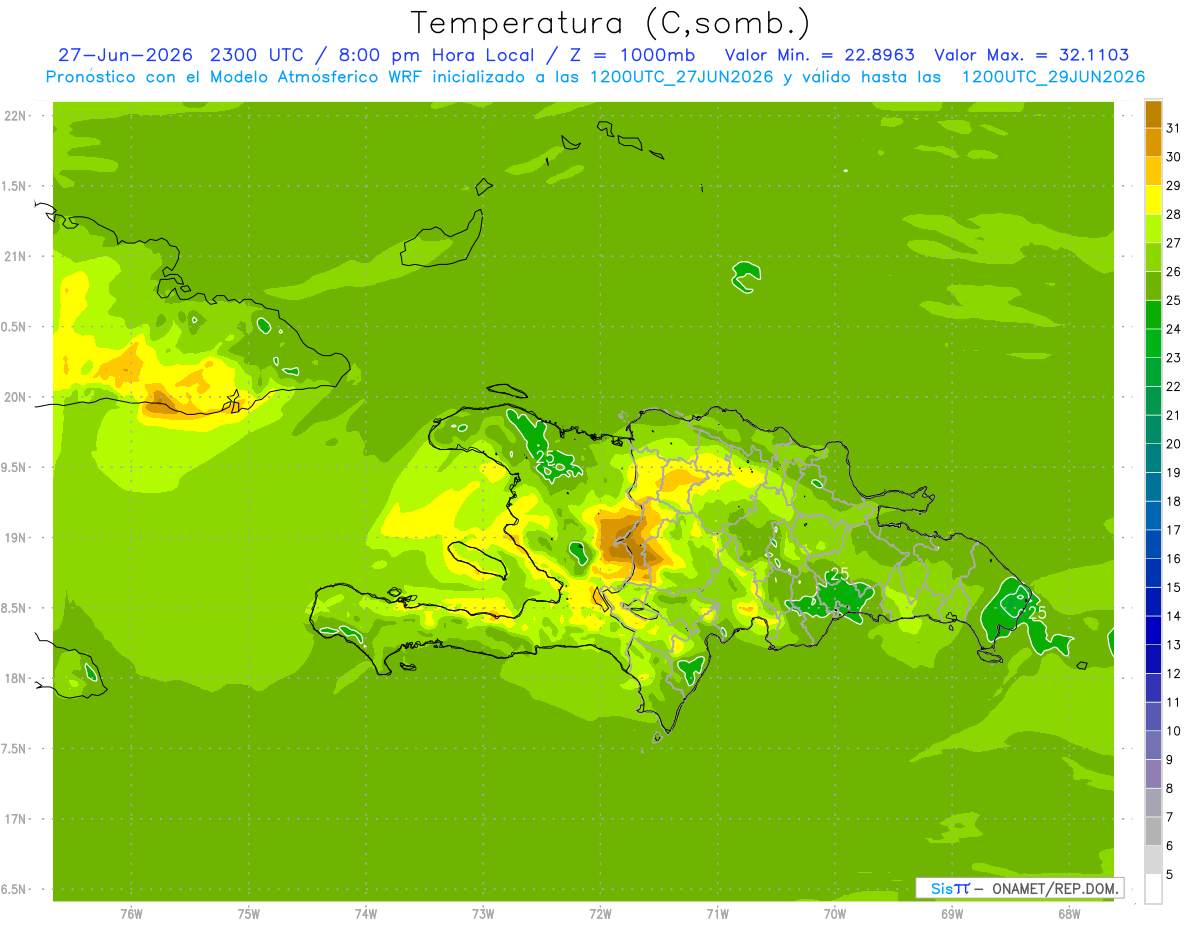Click the yellow swatch between 28 and 29
This screenshot has height=927, width=1200.
[x=1153, y=200]
